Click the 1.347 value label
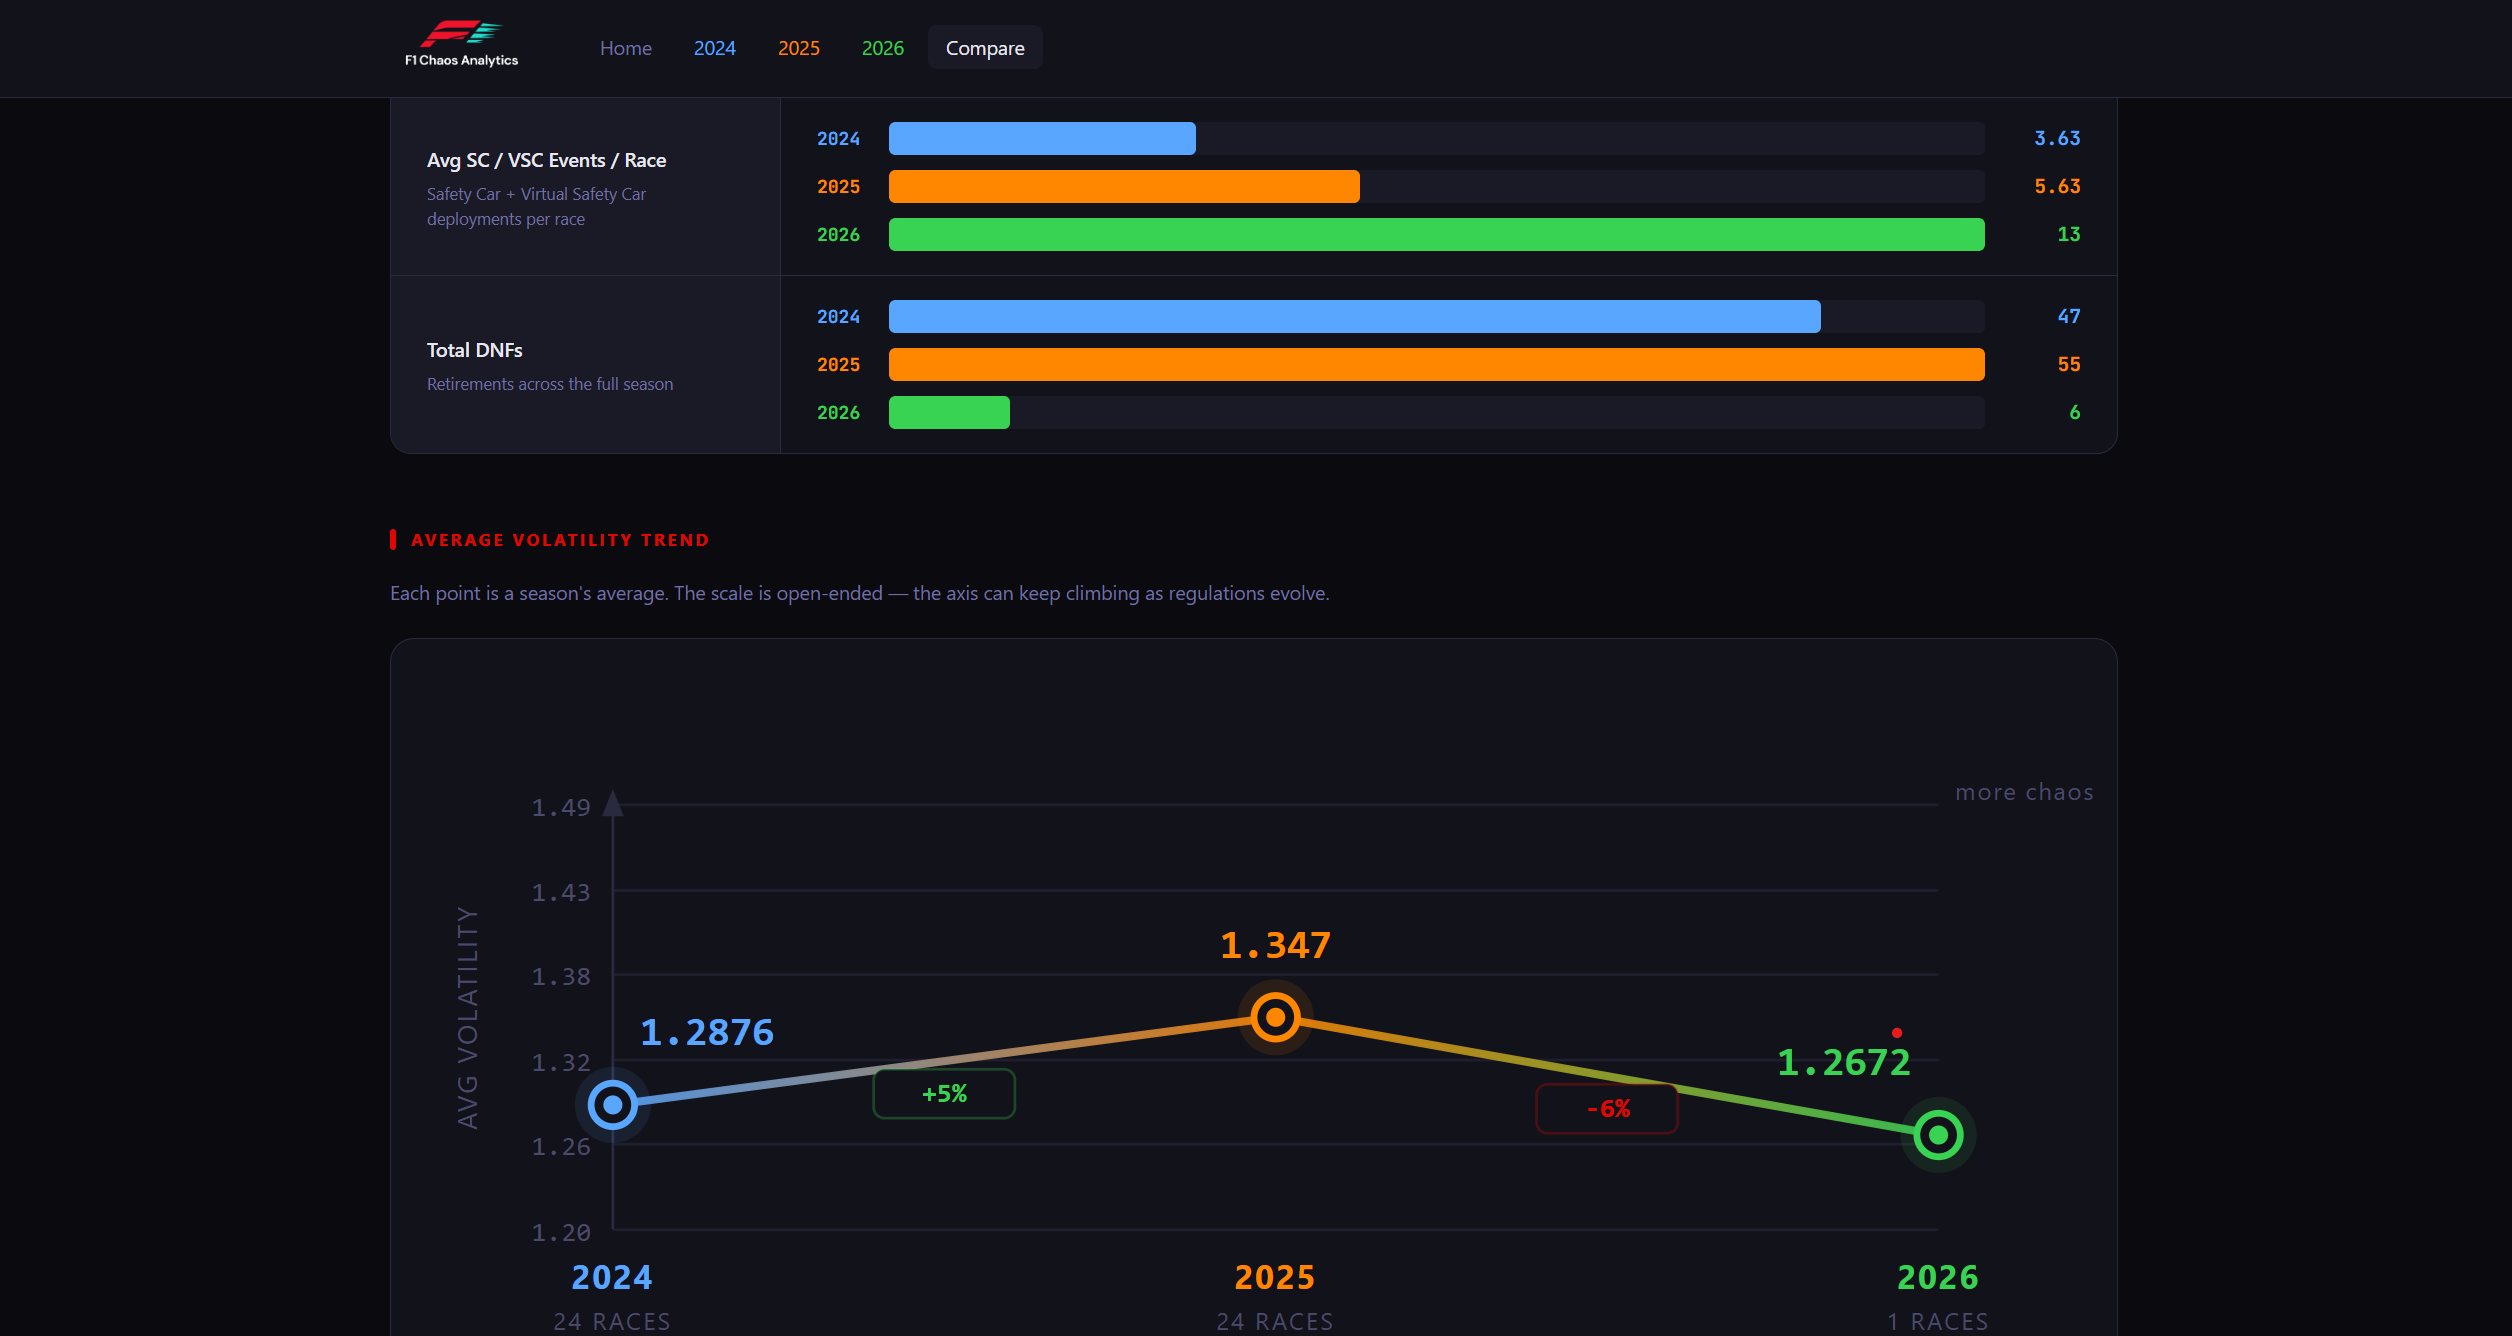The height and width of the screenshot is (1336, 2512). (x=1275, y=945)
